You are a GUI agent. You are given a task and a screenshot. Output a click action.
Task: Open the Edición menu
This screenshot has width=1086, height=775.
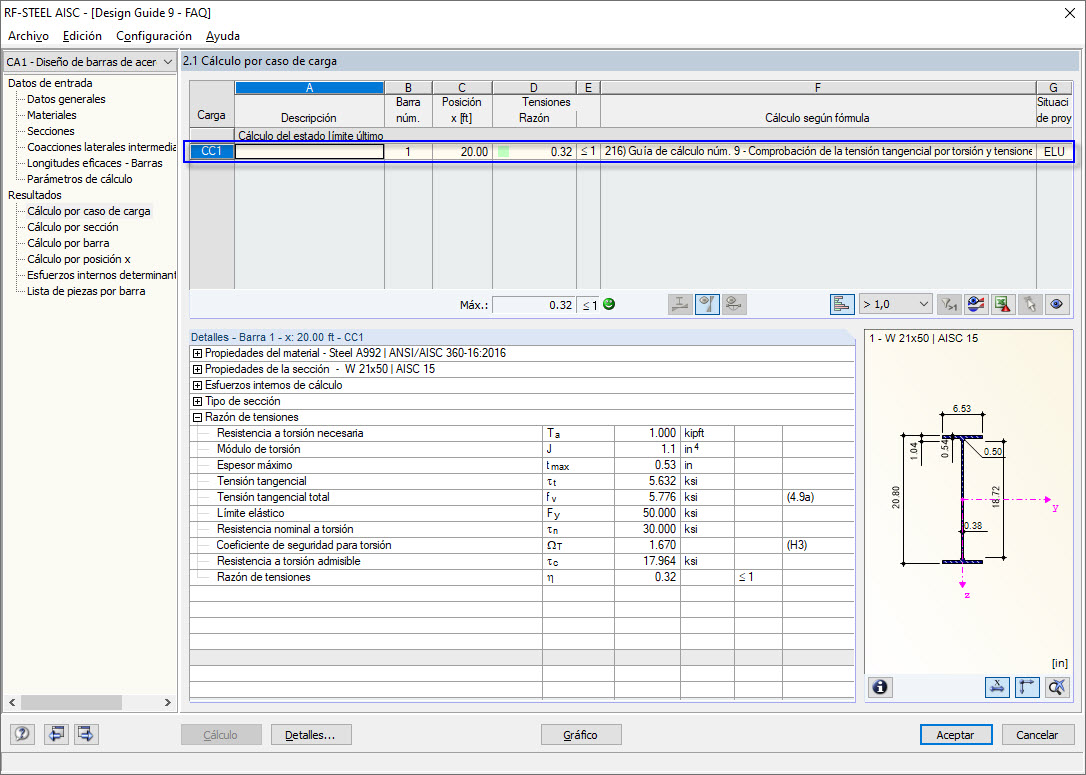point(82,36)
